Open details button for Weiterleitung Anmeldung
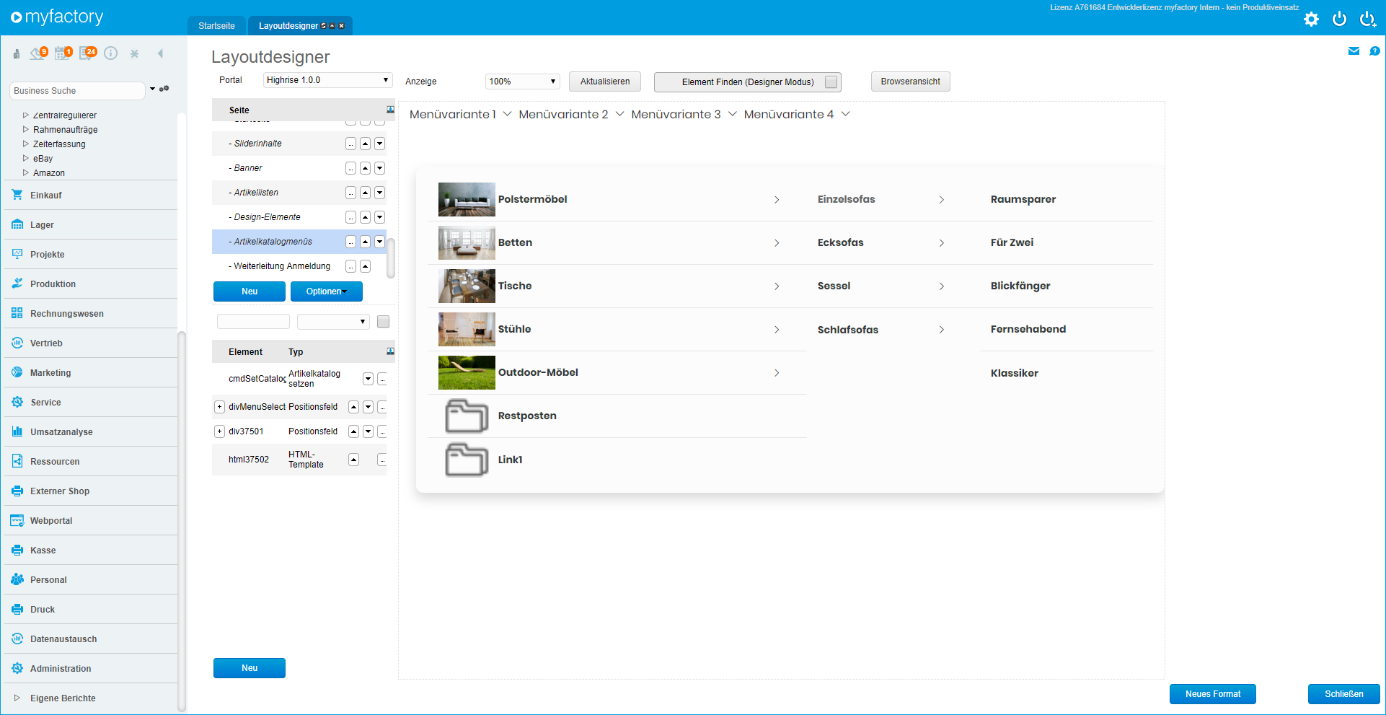 click(351, 266)
